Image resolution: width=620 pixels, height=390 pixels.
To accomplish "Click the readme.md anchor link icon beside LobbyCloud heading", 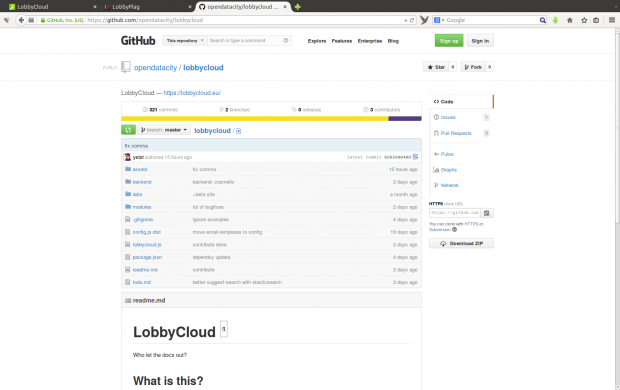I will pos(223,329).
